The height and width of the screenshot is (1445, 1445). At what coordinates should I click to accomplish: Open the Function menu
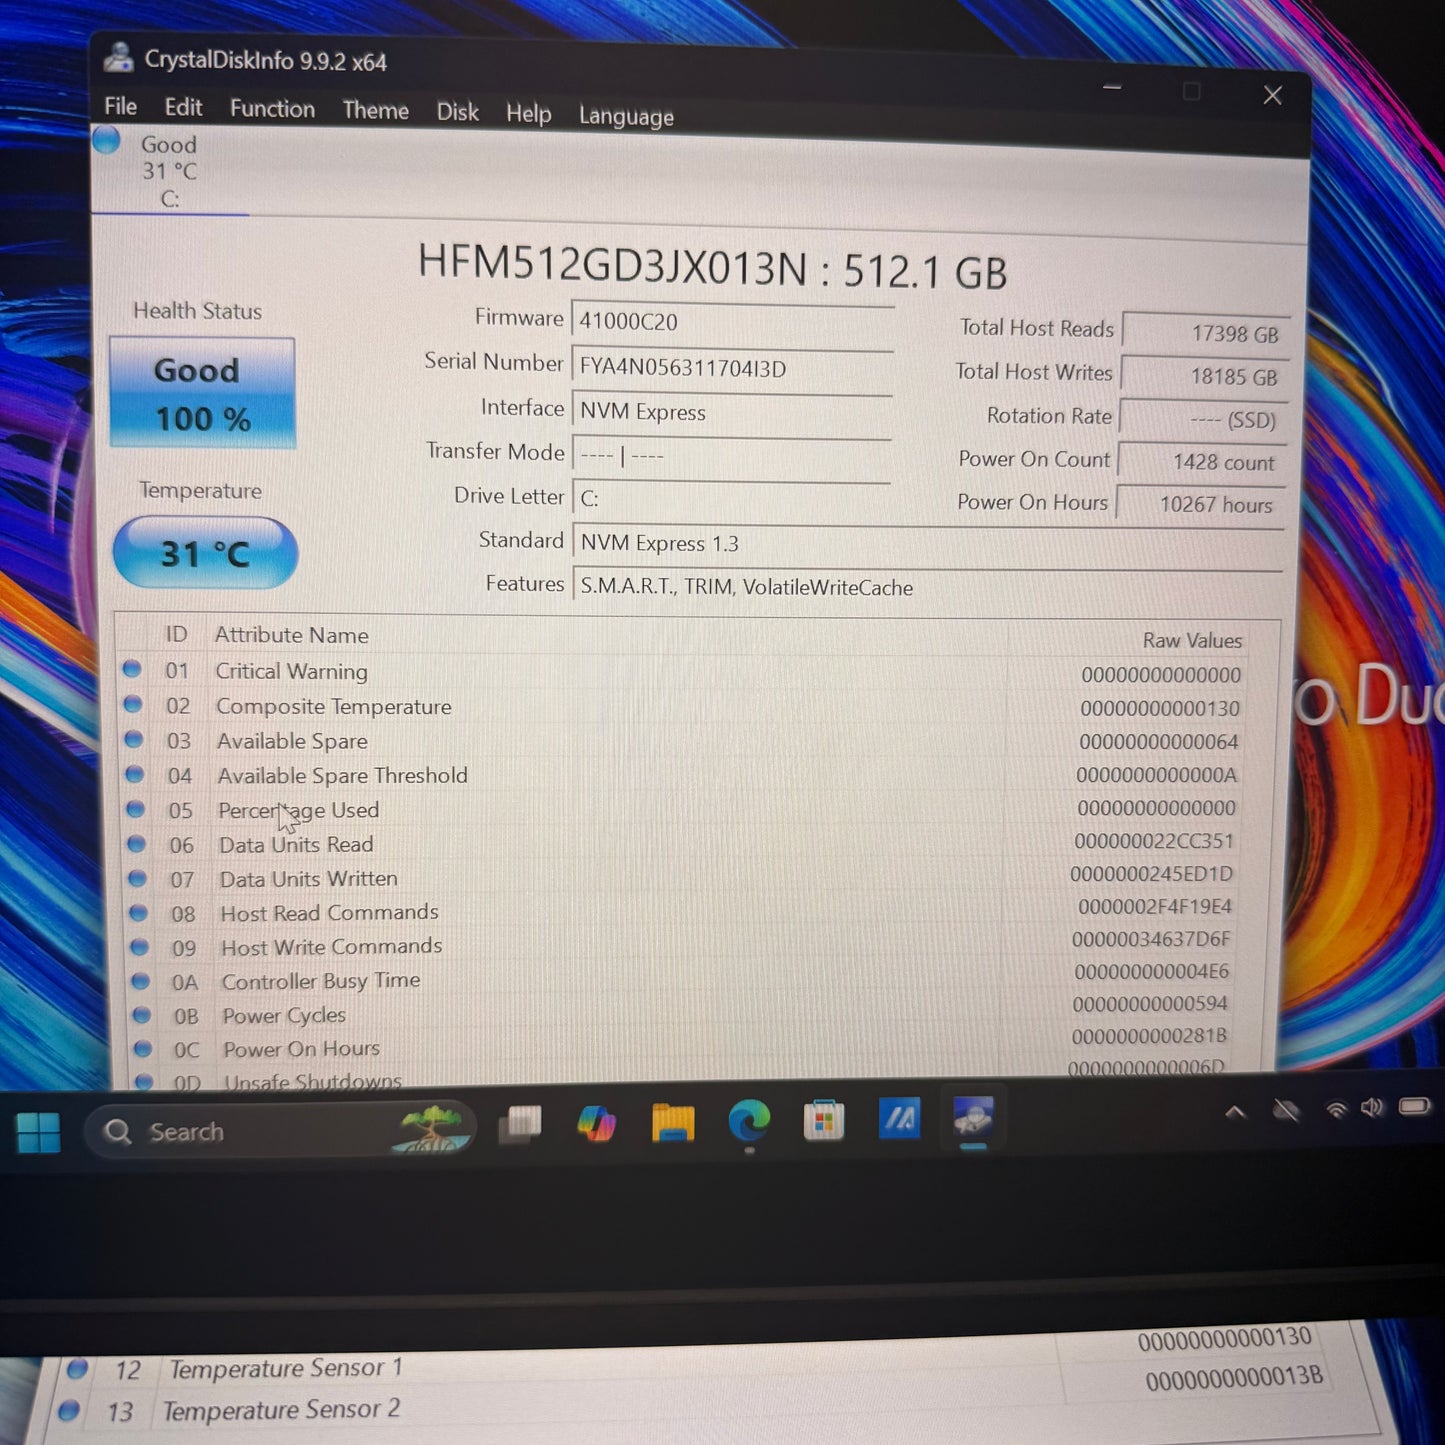coord(272,109)
